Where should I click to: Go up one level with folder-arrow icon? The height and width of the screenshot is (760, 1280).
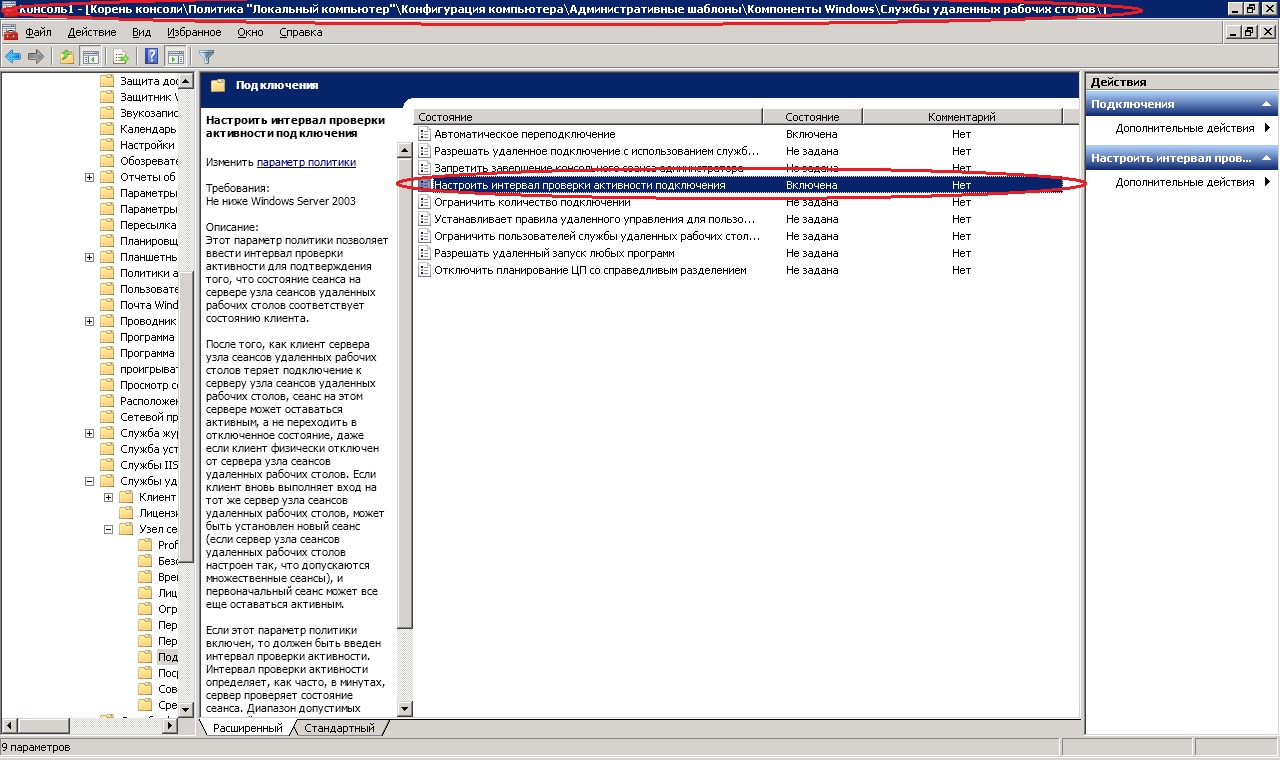pos(67,57)
